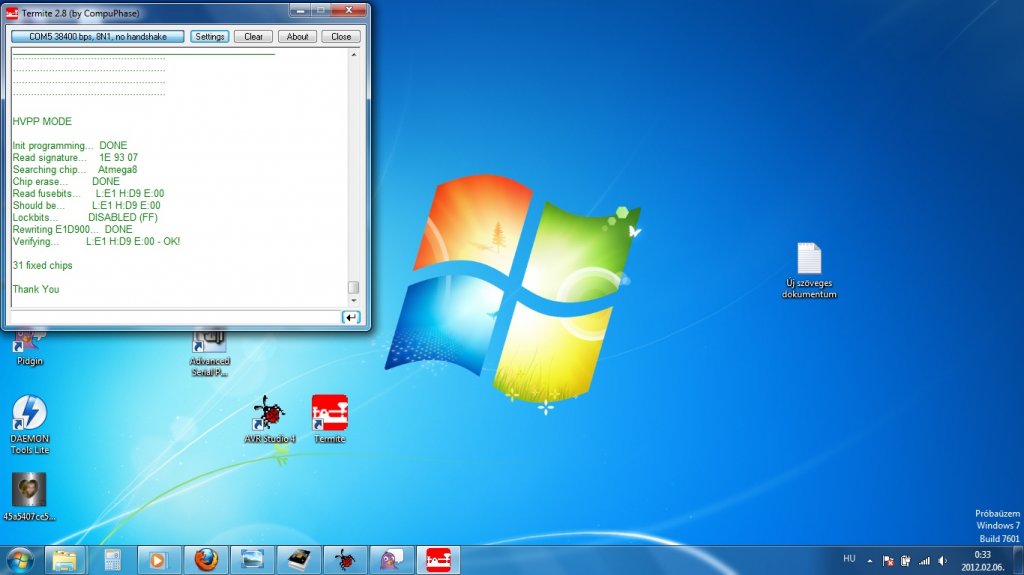Open Action Center flag tray icon
The width and height of the screenshot is (1024, 575).
point(888,561)
